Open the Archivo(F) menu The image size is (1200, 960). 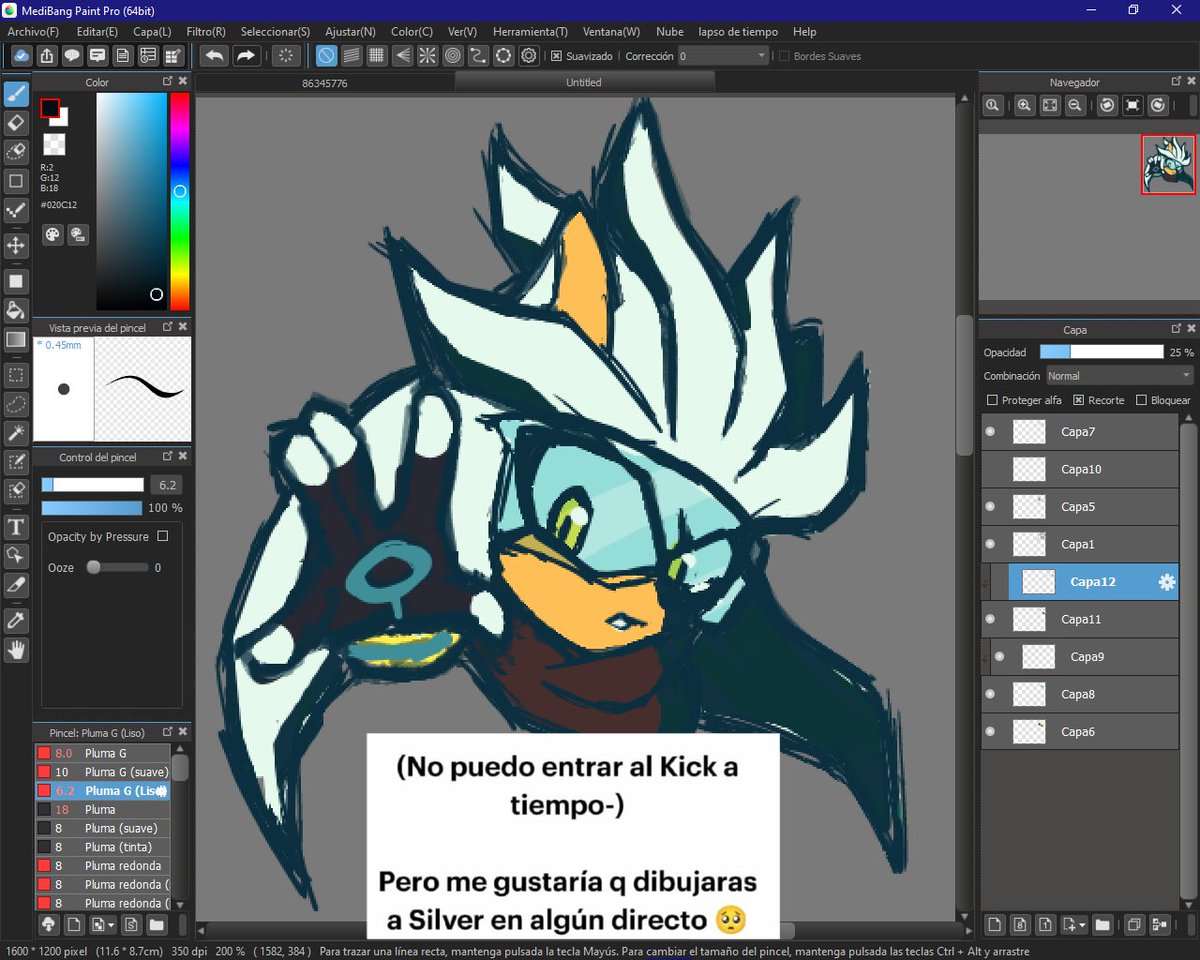[33, 32]
